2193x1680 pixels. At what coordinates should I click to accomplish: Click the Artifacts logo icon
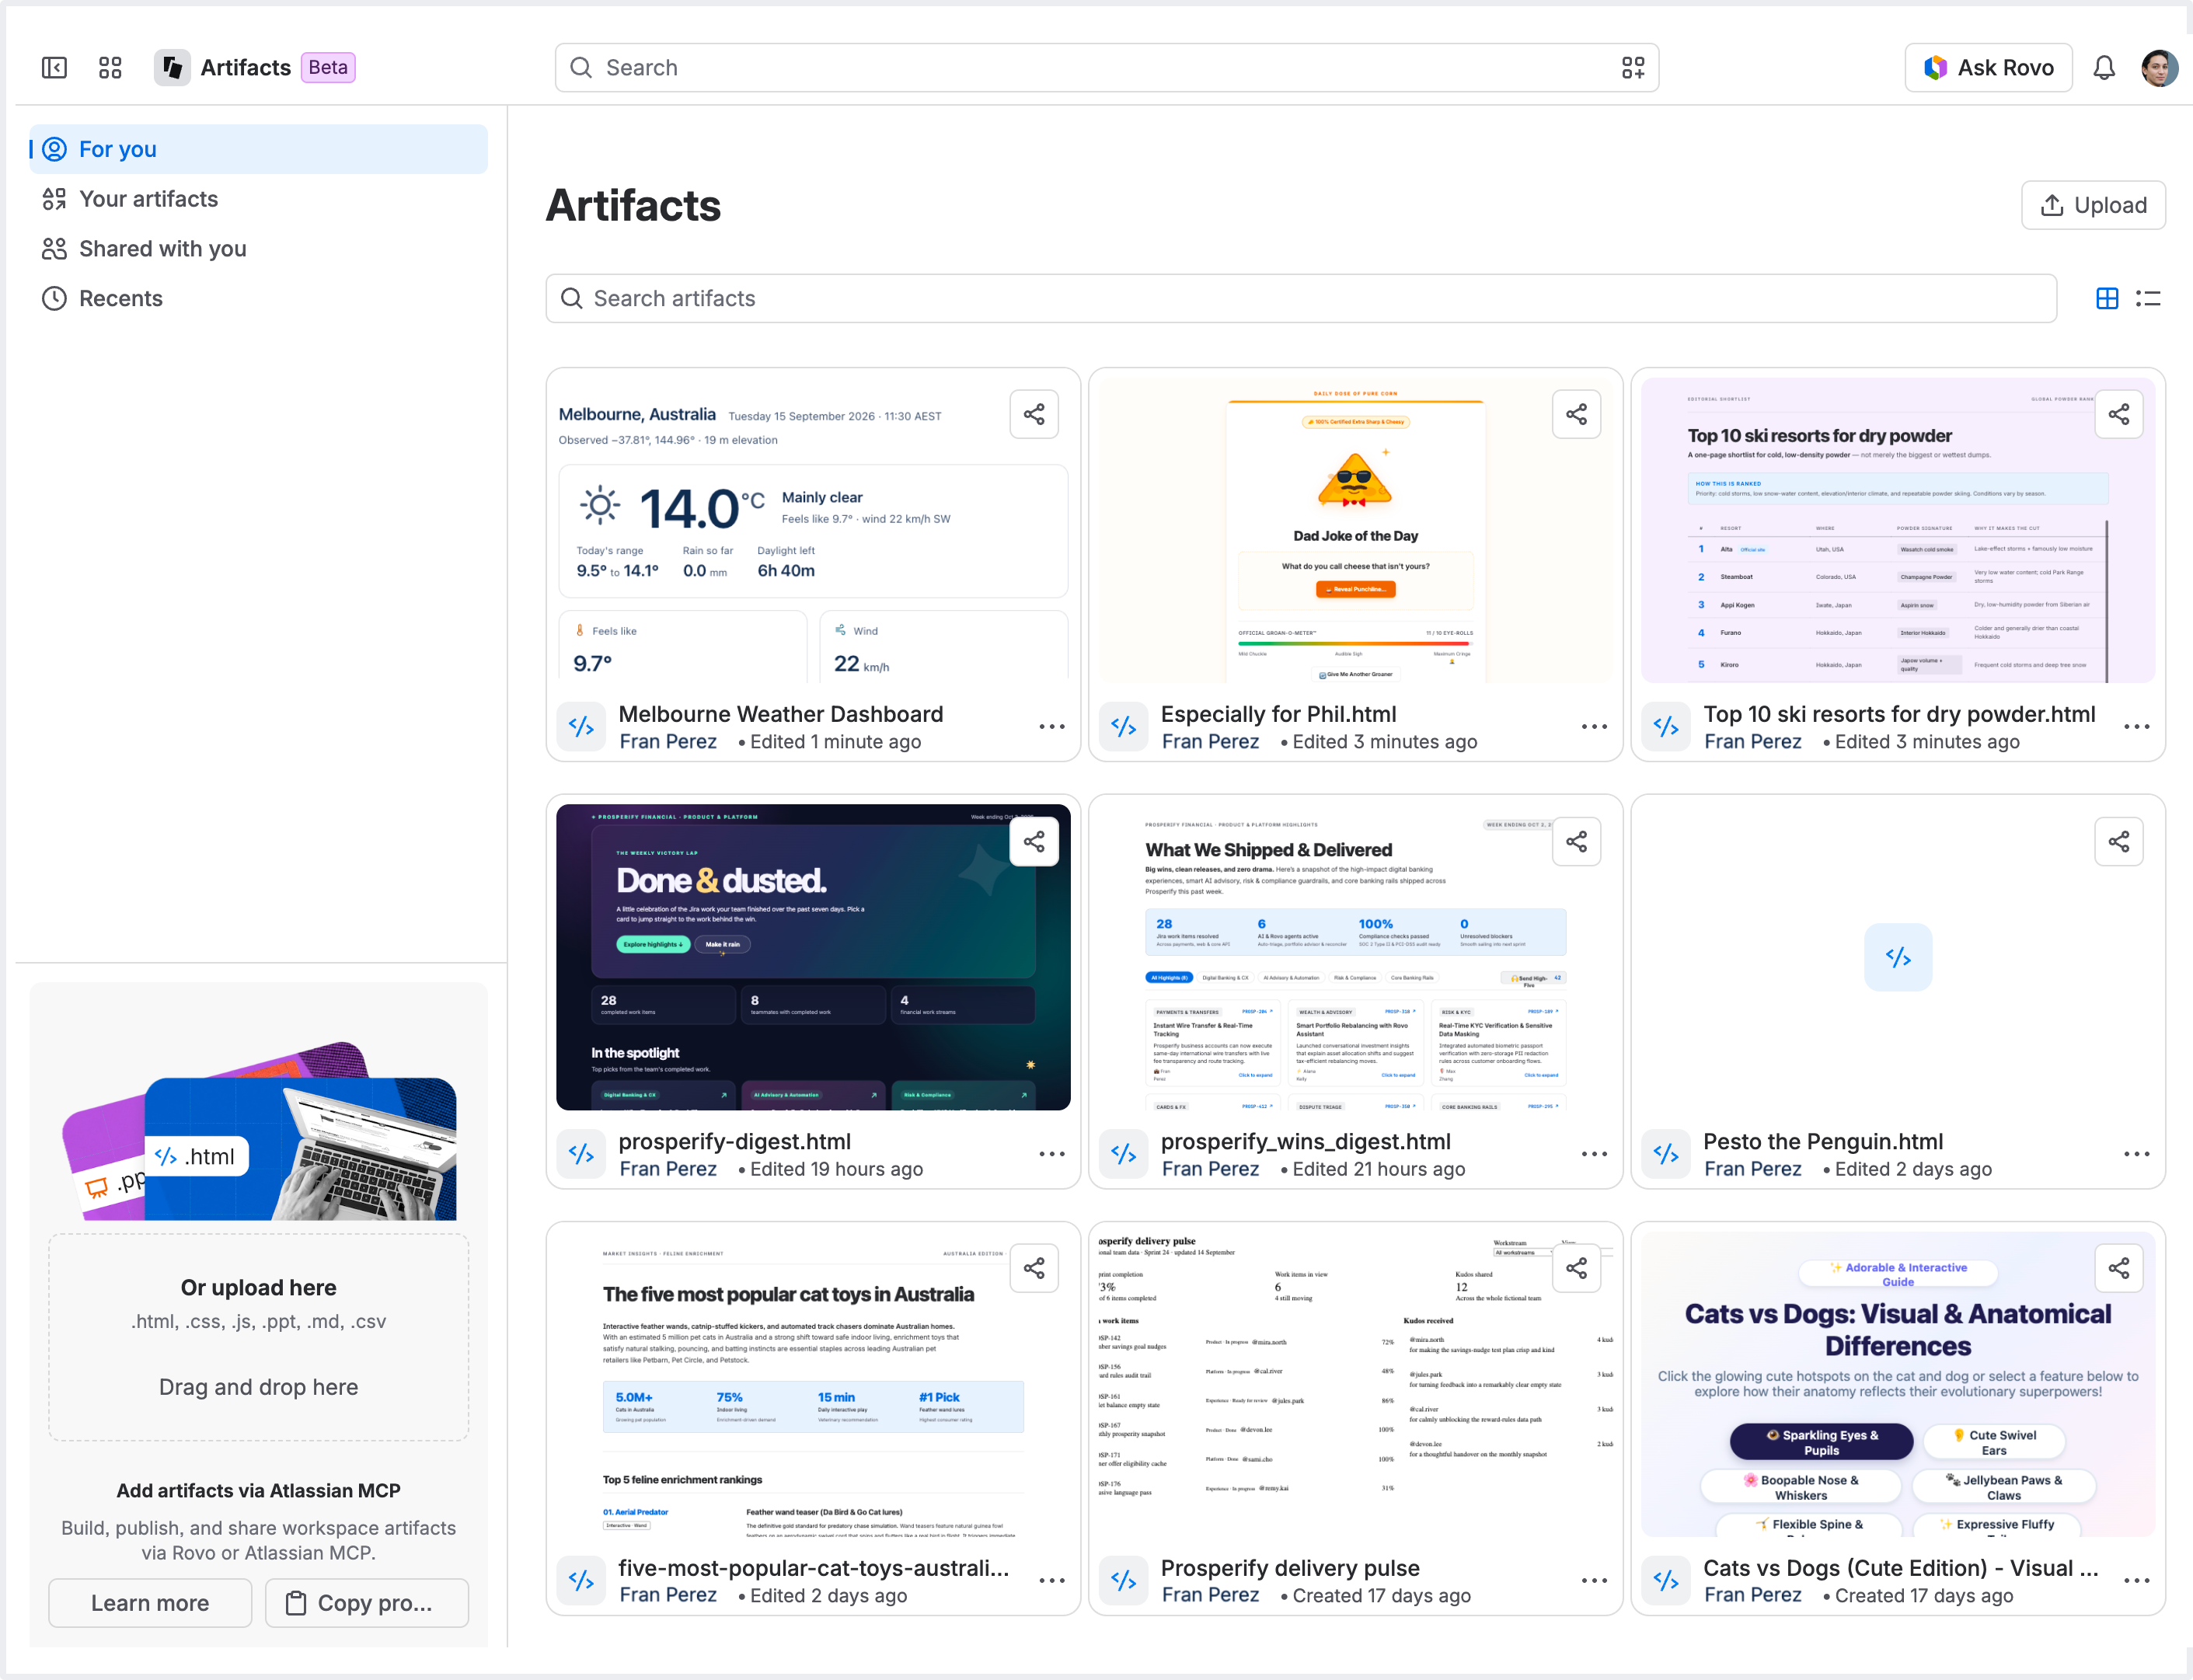tap(172, 67)
